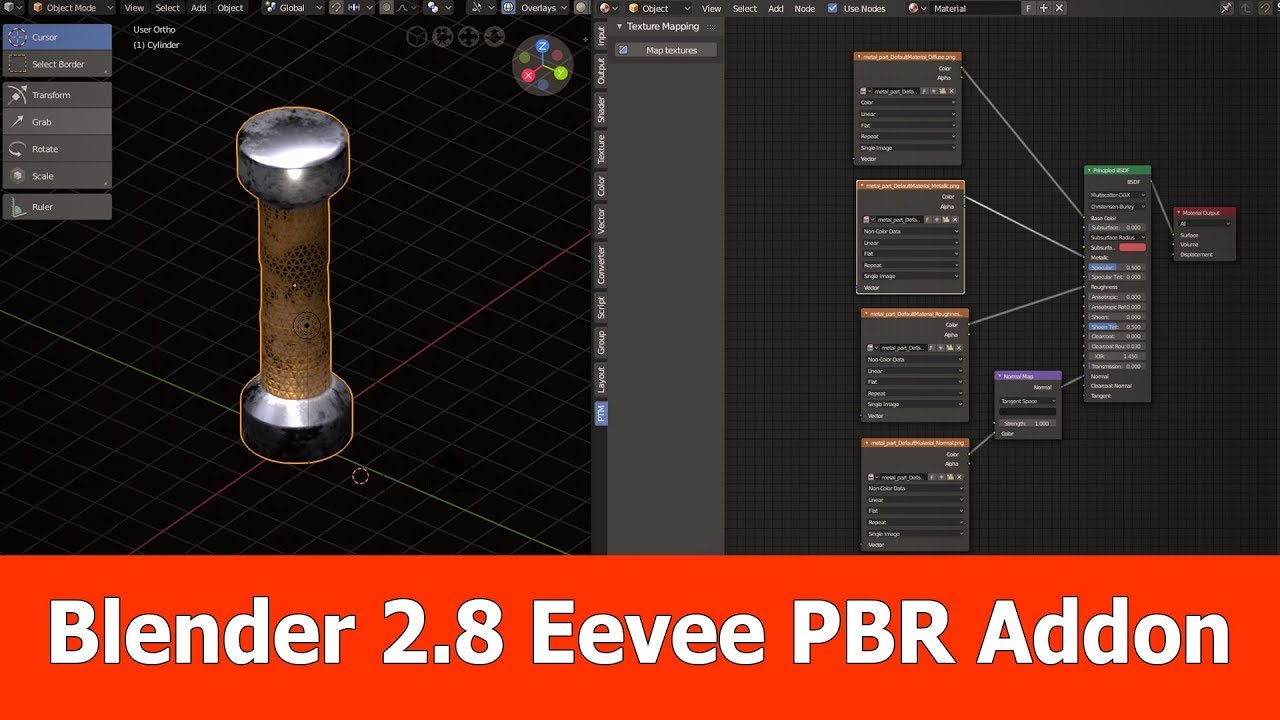Click the Normal Map Strength field
Screen dimensions: 1280x720
point(1027,423)
